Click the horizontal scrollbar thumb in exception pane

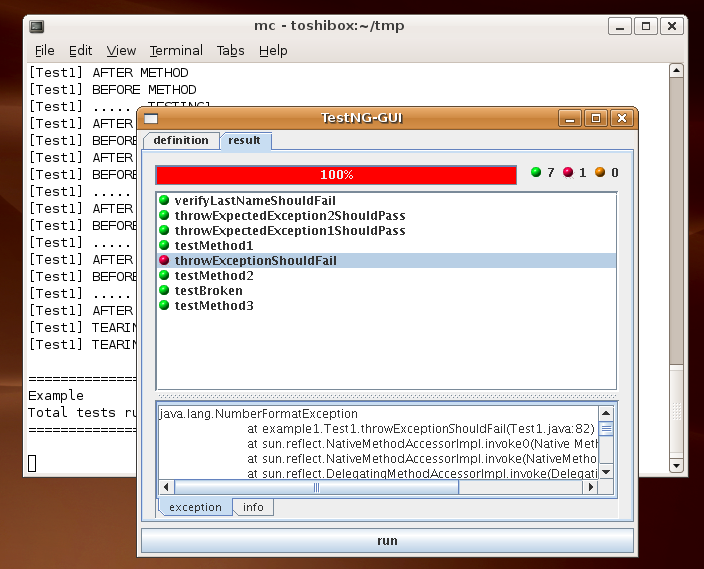point(317,487)
